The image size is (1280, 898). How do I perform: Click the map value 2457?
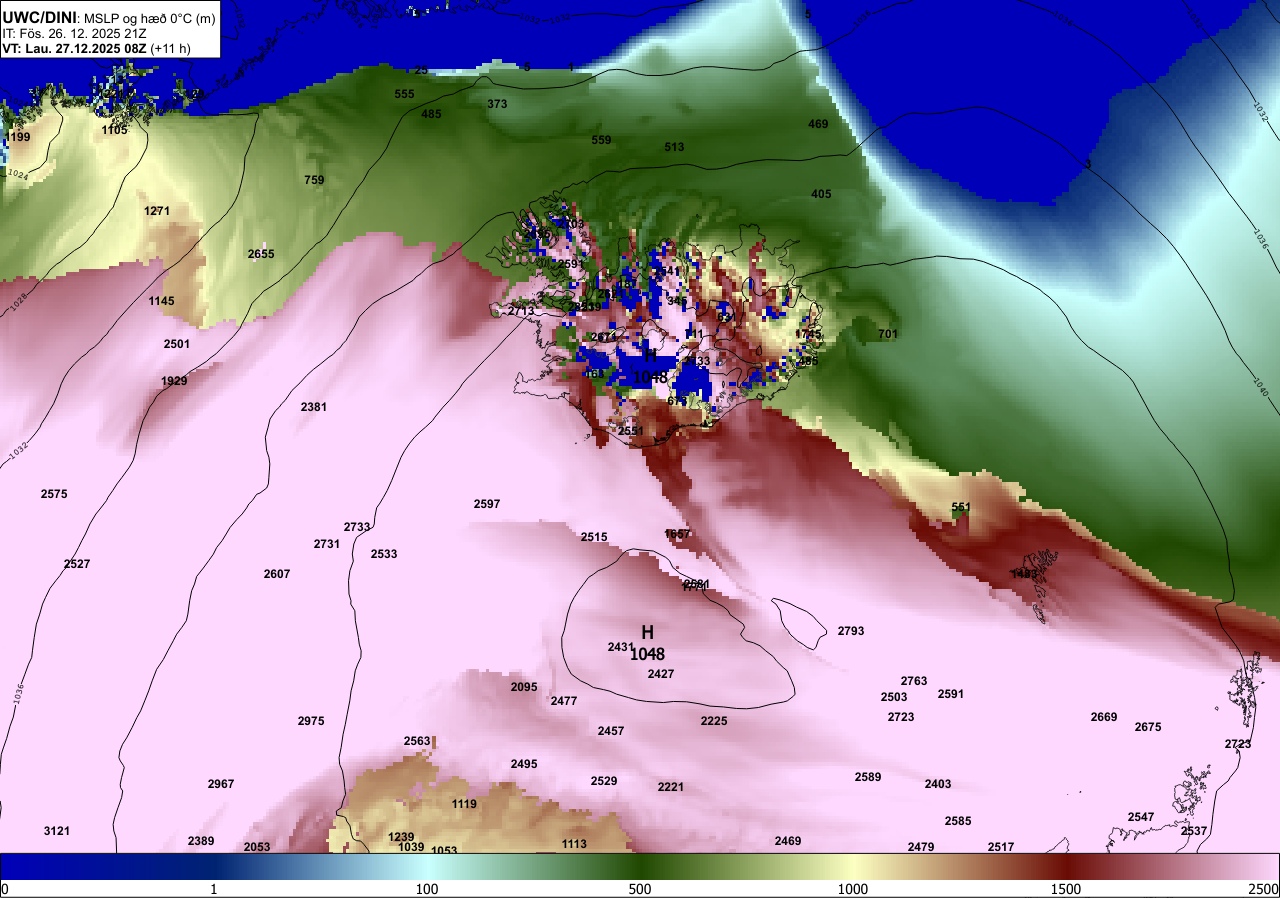tap(611, 731)
